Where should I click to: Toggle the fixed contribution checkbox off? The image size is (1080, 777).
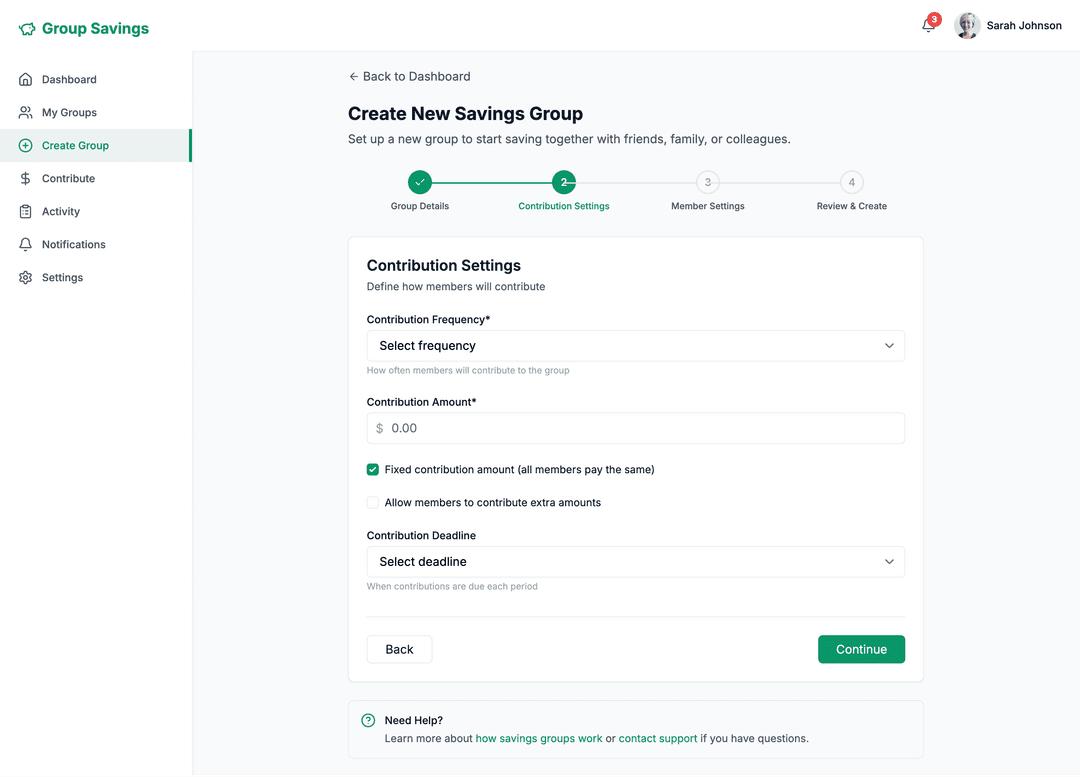[x=372, y=469]
